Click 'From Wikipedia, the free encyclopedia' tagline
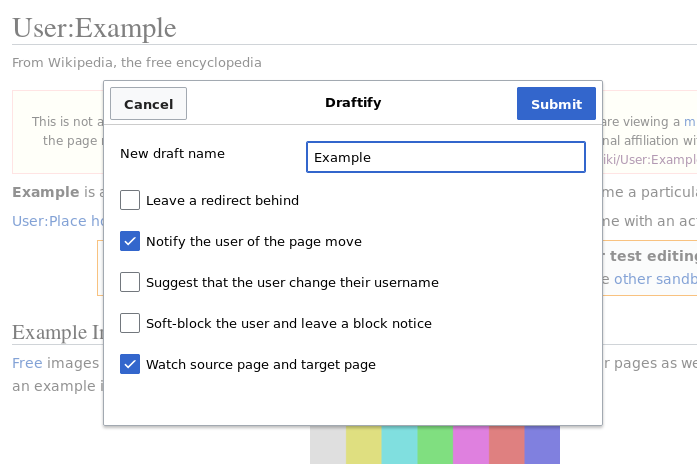The height and width of the screenshot is (464, 697). point(137,63)
